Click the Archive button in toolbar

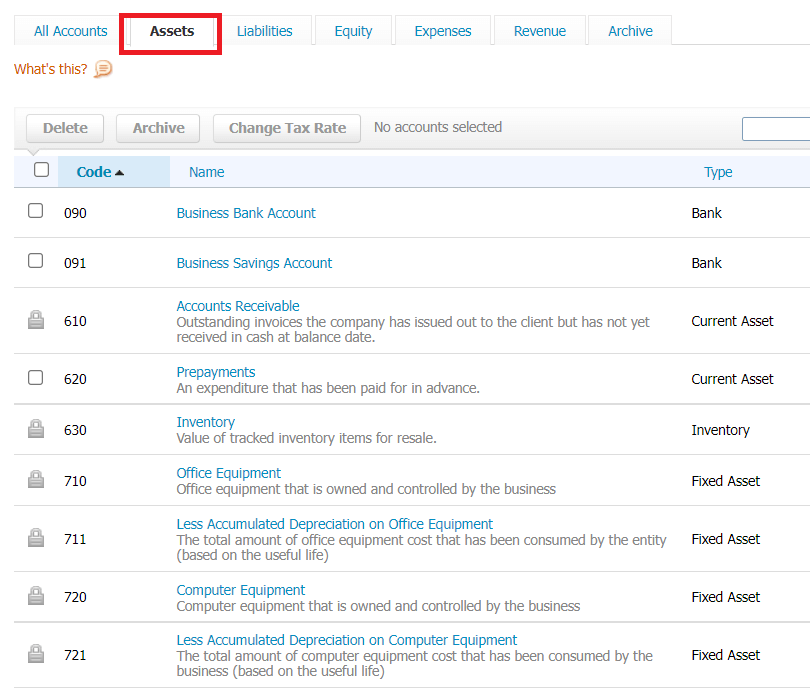[x=158, y=128]
